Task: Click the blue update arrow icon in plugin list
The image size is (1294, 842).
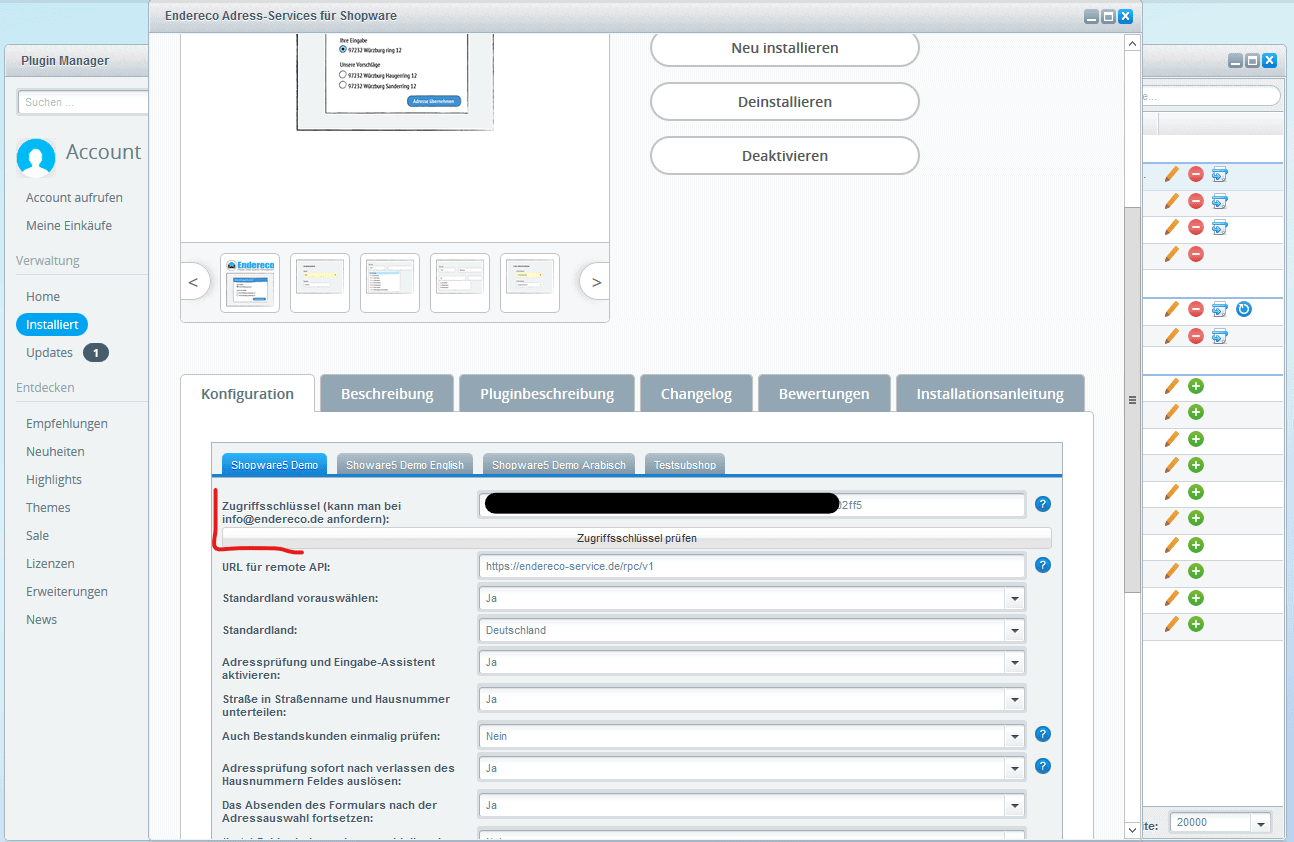Action: [x=1243, y=309]
